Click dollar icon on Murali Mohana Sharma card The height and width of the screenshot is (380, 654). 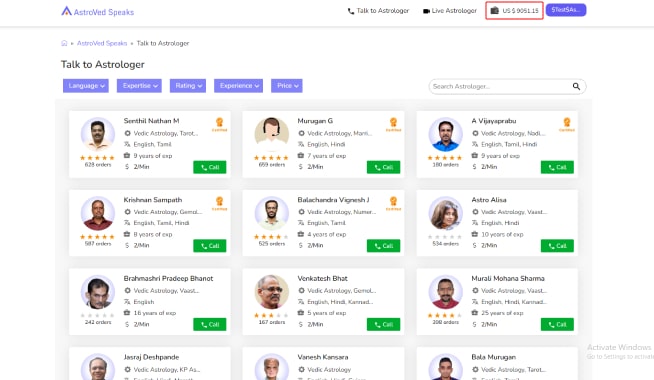click(x=475, y=325)
